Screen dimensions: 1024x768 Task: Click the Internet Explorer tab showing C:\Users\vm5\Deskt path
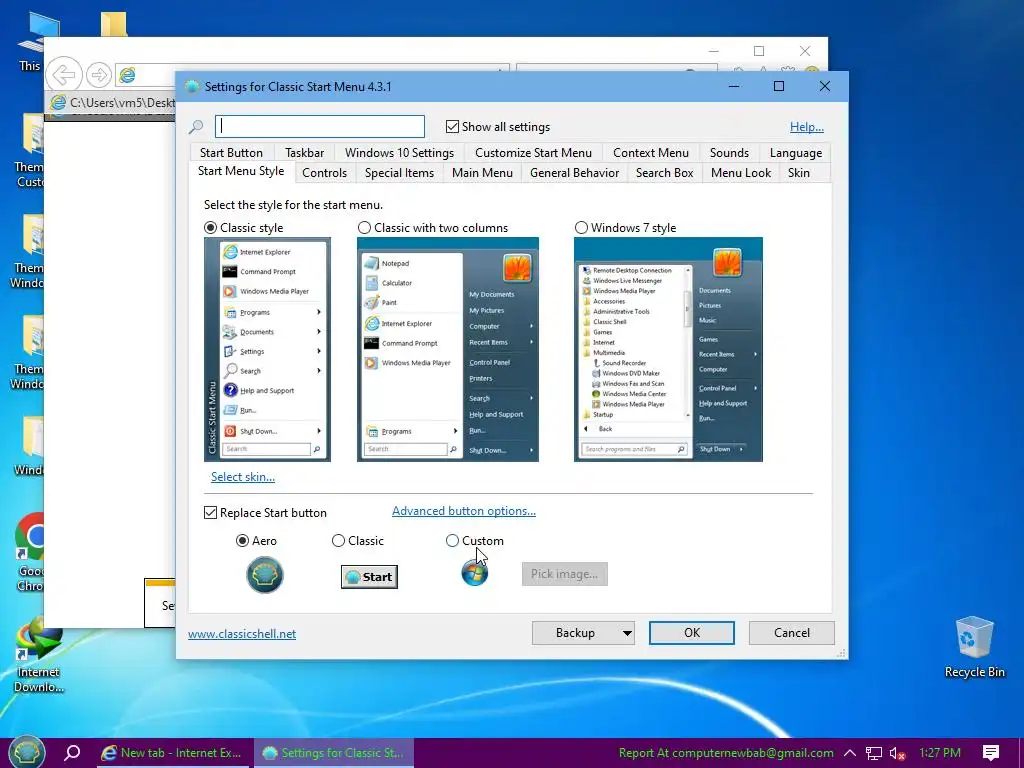111,103
